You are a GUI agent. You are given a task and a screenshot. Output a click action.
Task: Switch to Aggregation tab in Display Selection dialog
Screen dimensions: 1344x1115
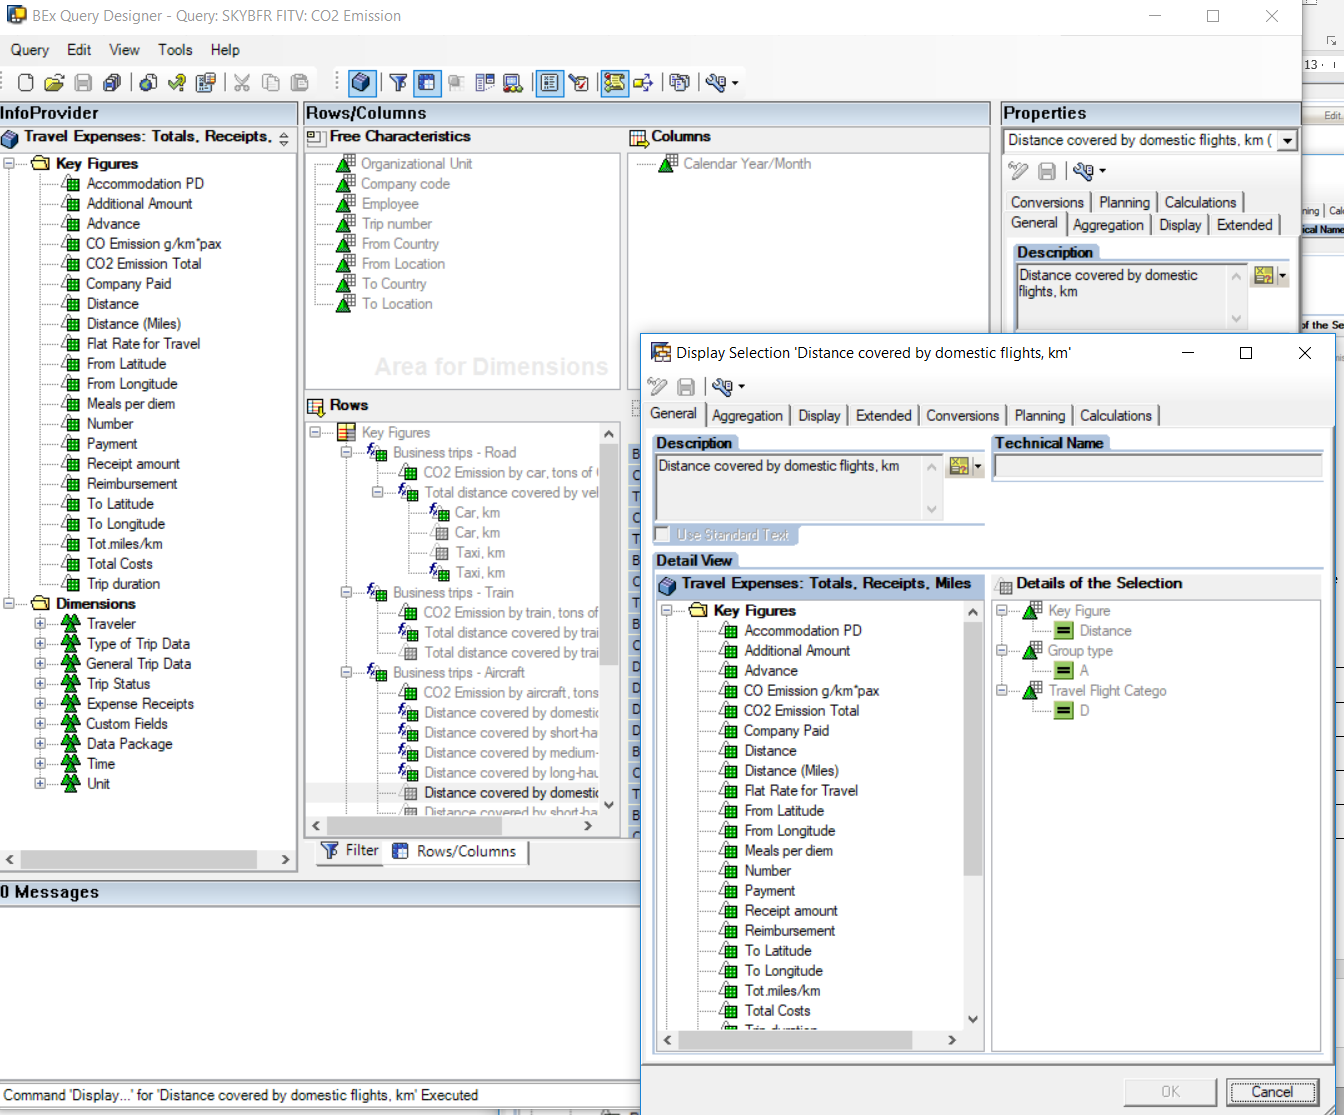coord(747,416)
